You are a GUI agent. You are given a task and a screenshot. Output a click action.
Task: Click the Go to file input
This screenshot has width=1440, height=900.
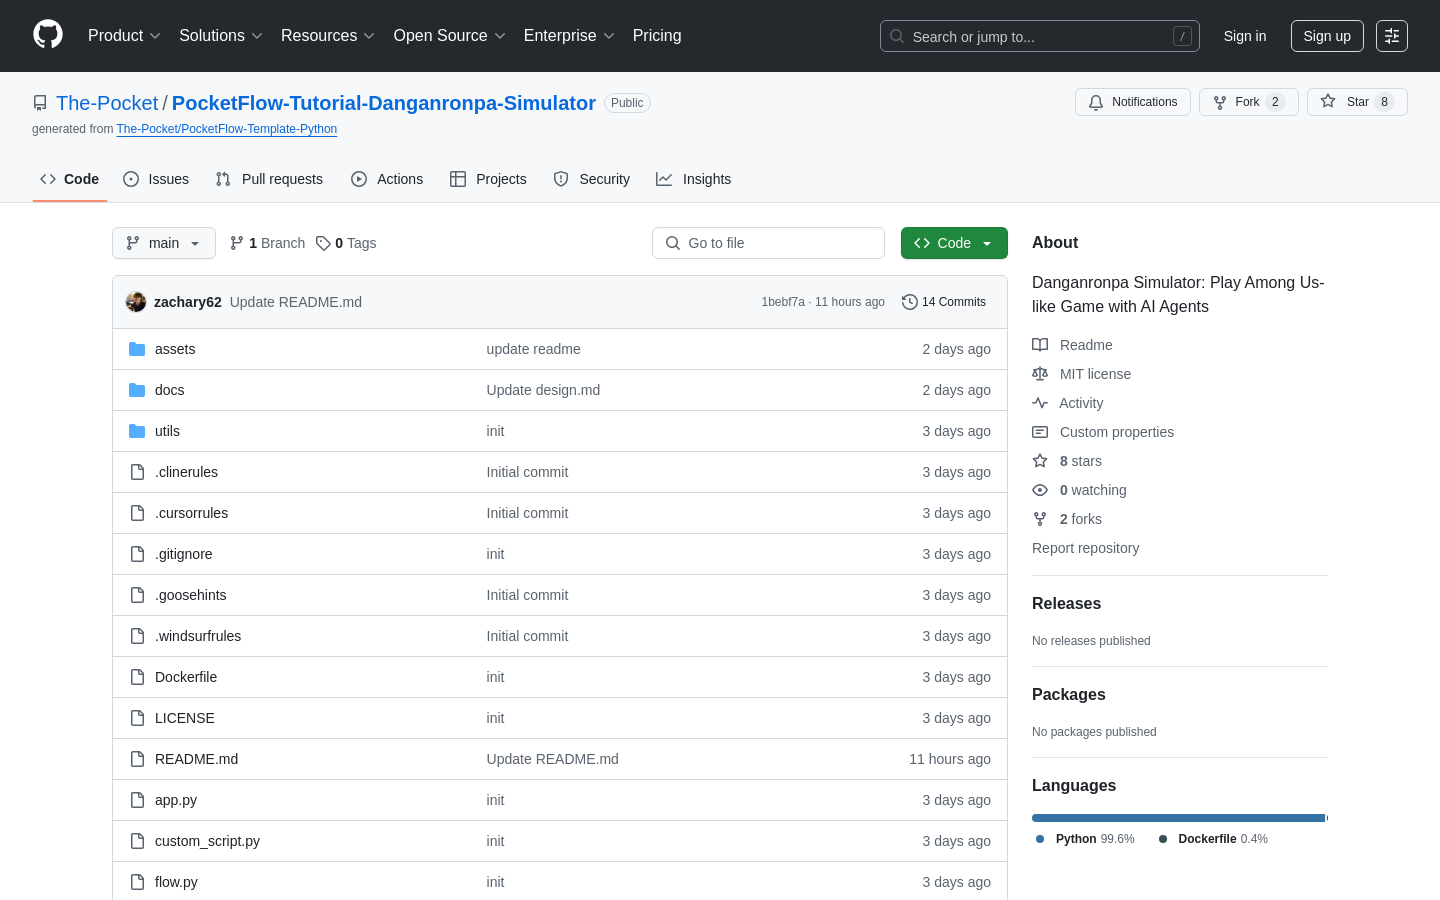coord(768,243)
